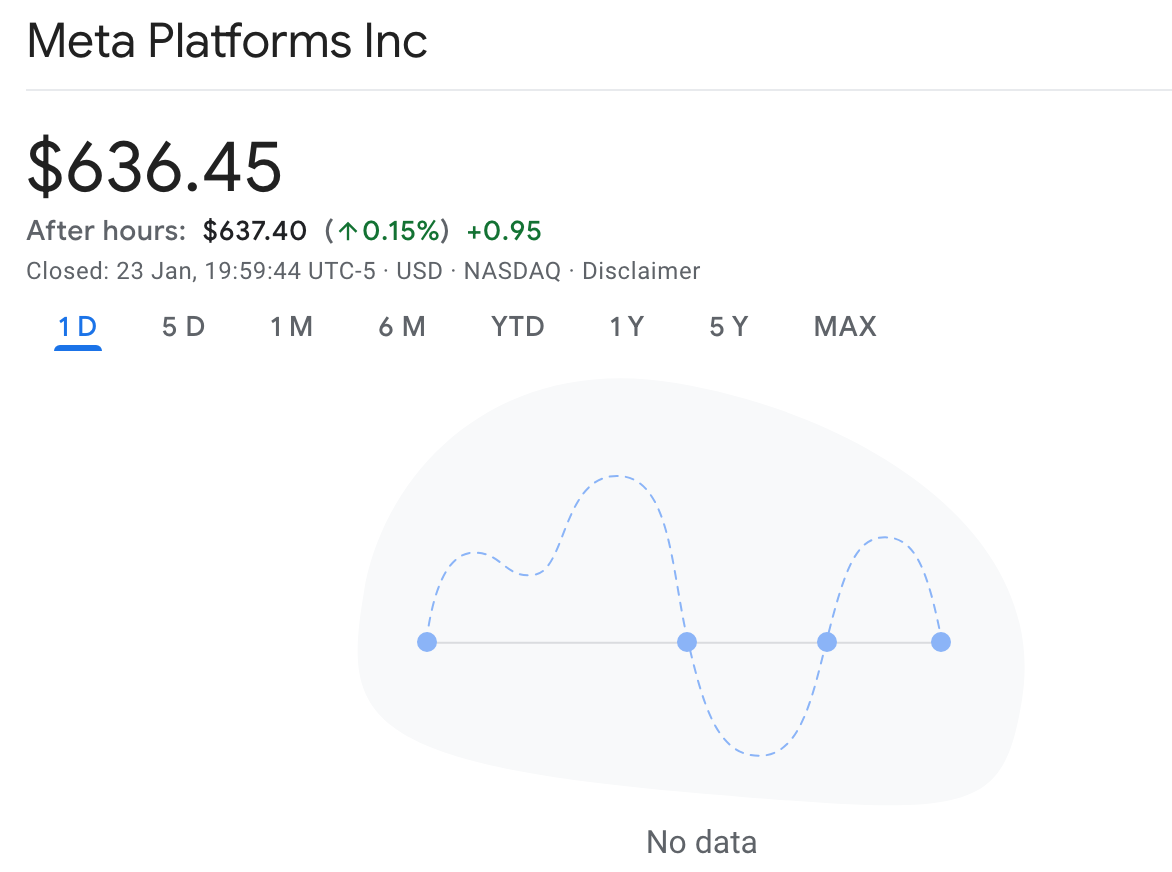The width and height of the screenshot is (1172, 872).
Task: Select the 1M time range
Action: click(x=291, y=326)
